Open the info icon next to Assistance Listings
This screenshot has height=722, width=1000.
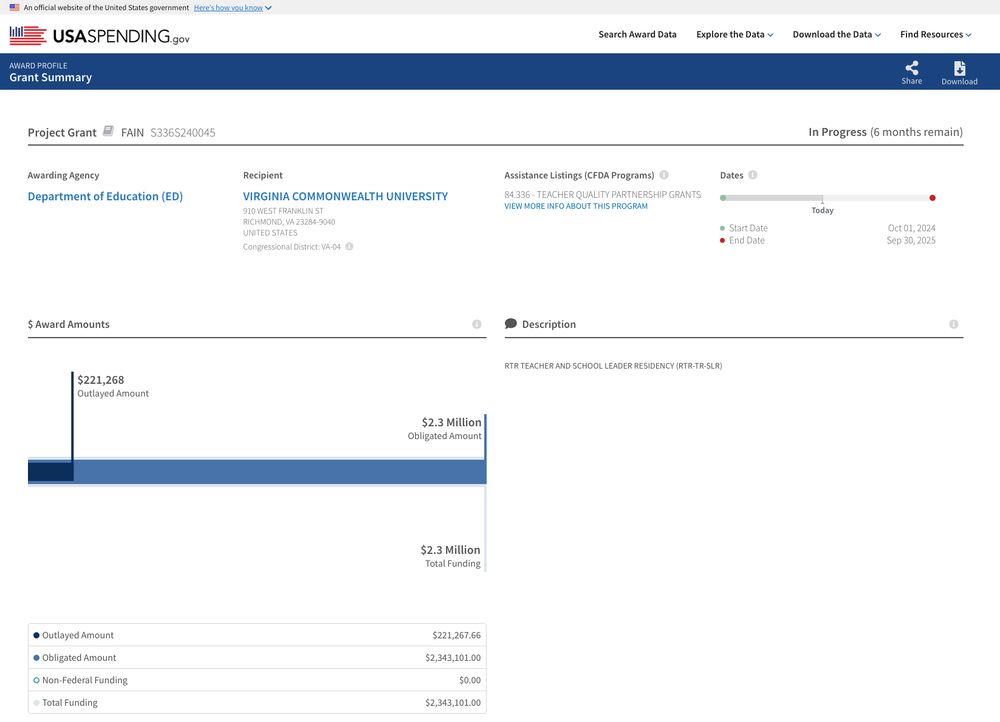664,175
